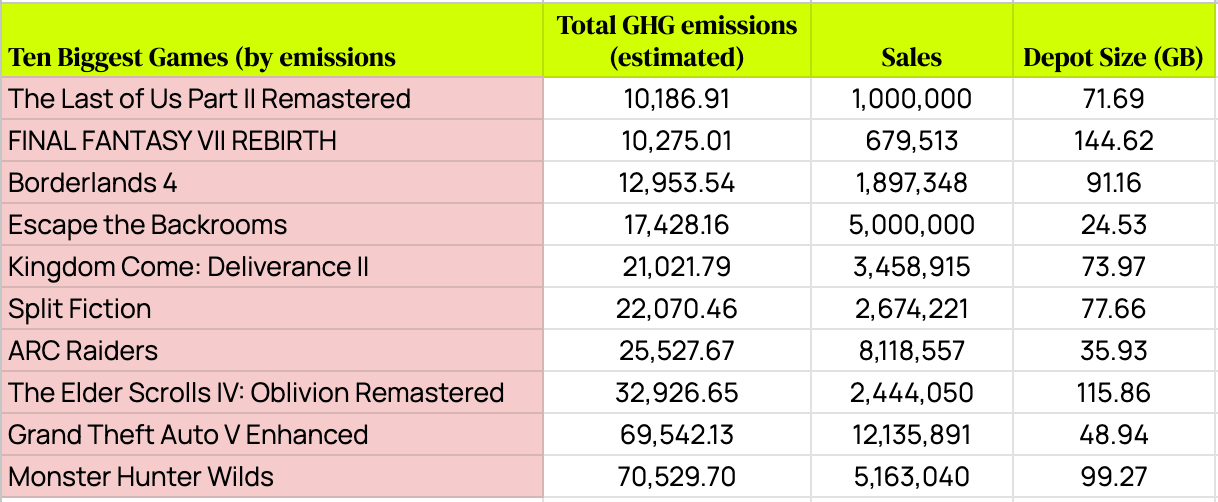Select the depot size cell 115.86
Viewport: 1218px width, 502px height.
(x=1112, y=393)
